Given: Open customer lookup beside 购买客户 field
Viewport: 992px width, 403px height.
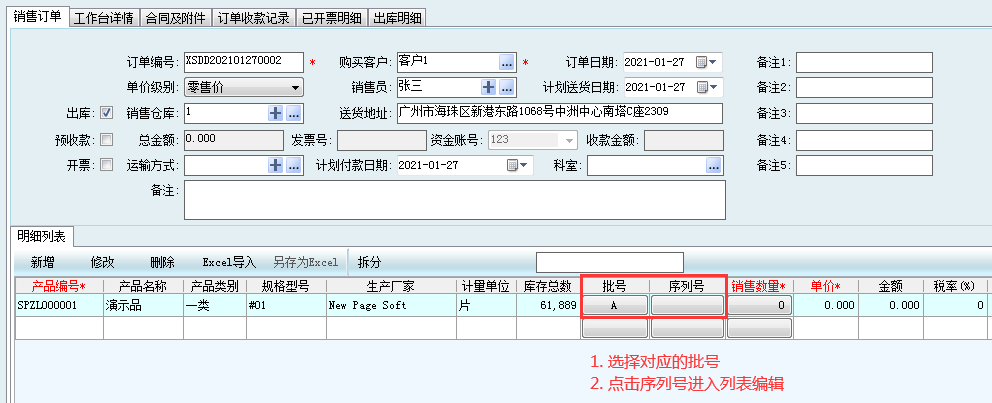Looking at the screenshot, I should [x=506, y=62].
